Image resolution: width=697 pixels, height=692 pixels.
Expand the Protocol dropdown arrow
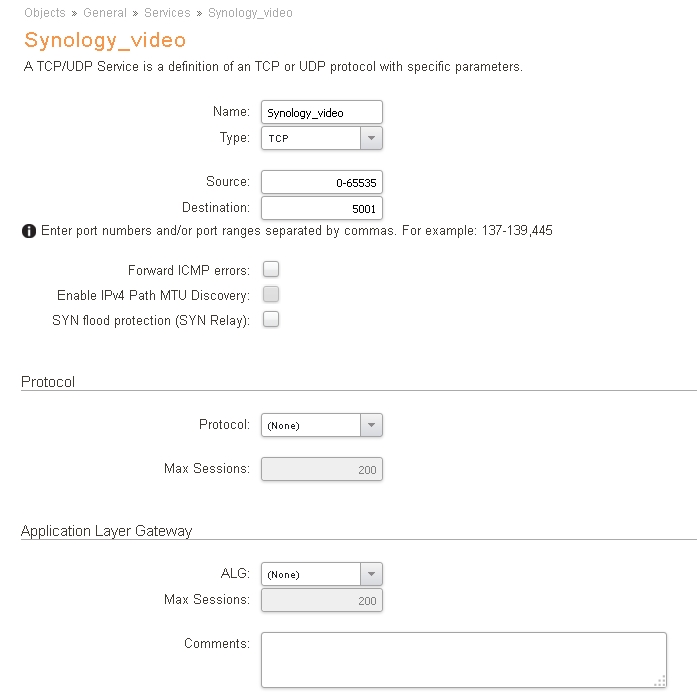(x=371, y=425)
